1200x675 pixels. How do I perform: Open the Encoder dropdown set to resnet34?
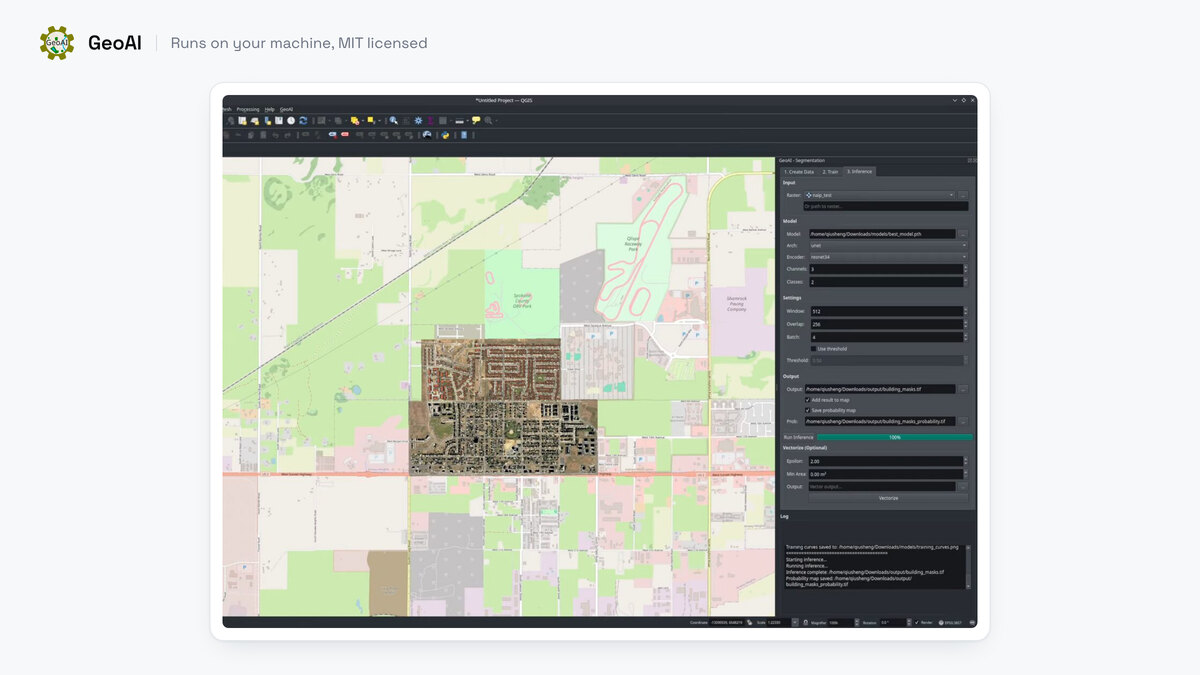(x=888, y=257)
